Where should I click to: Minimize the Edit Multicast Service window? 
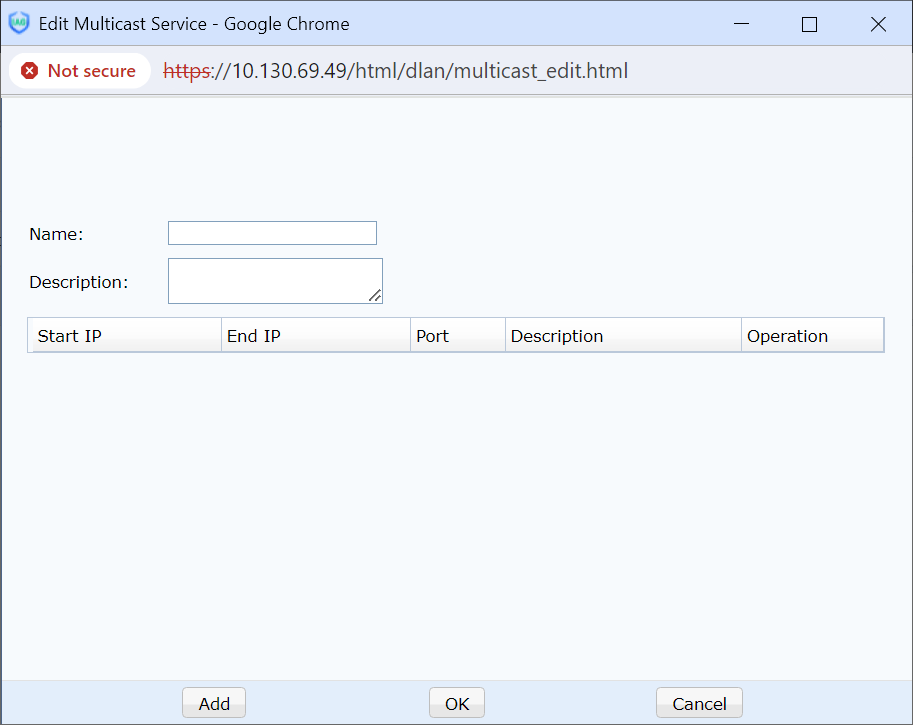click(x=741, y=24)
